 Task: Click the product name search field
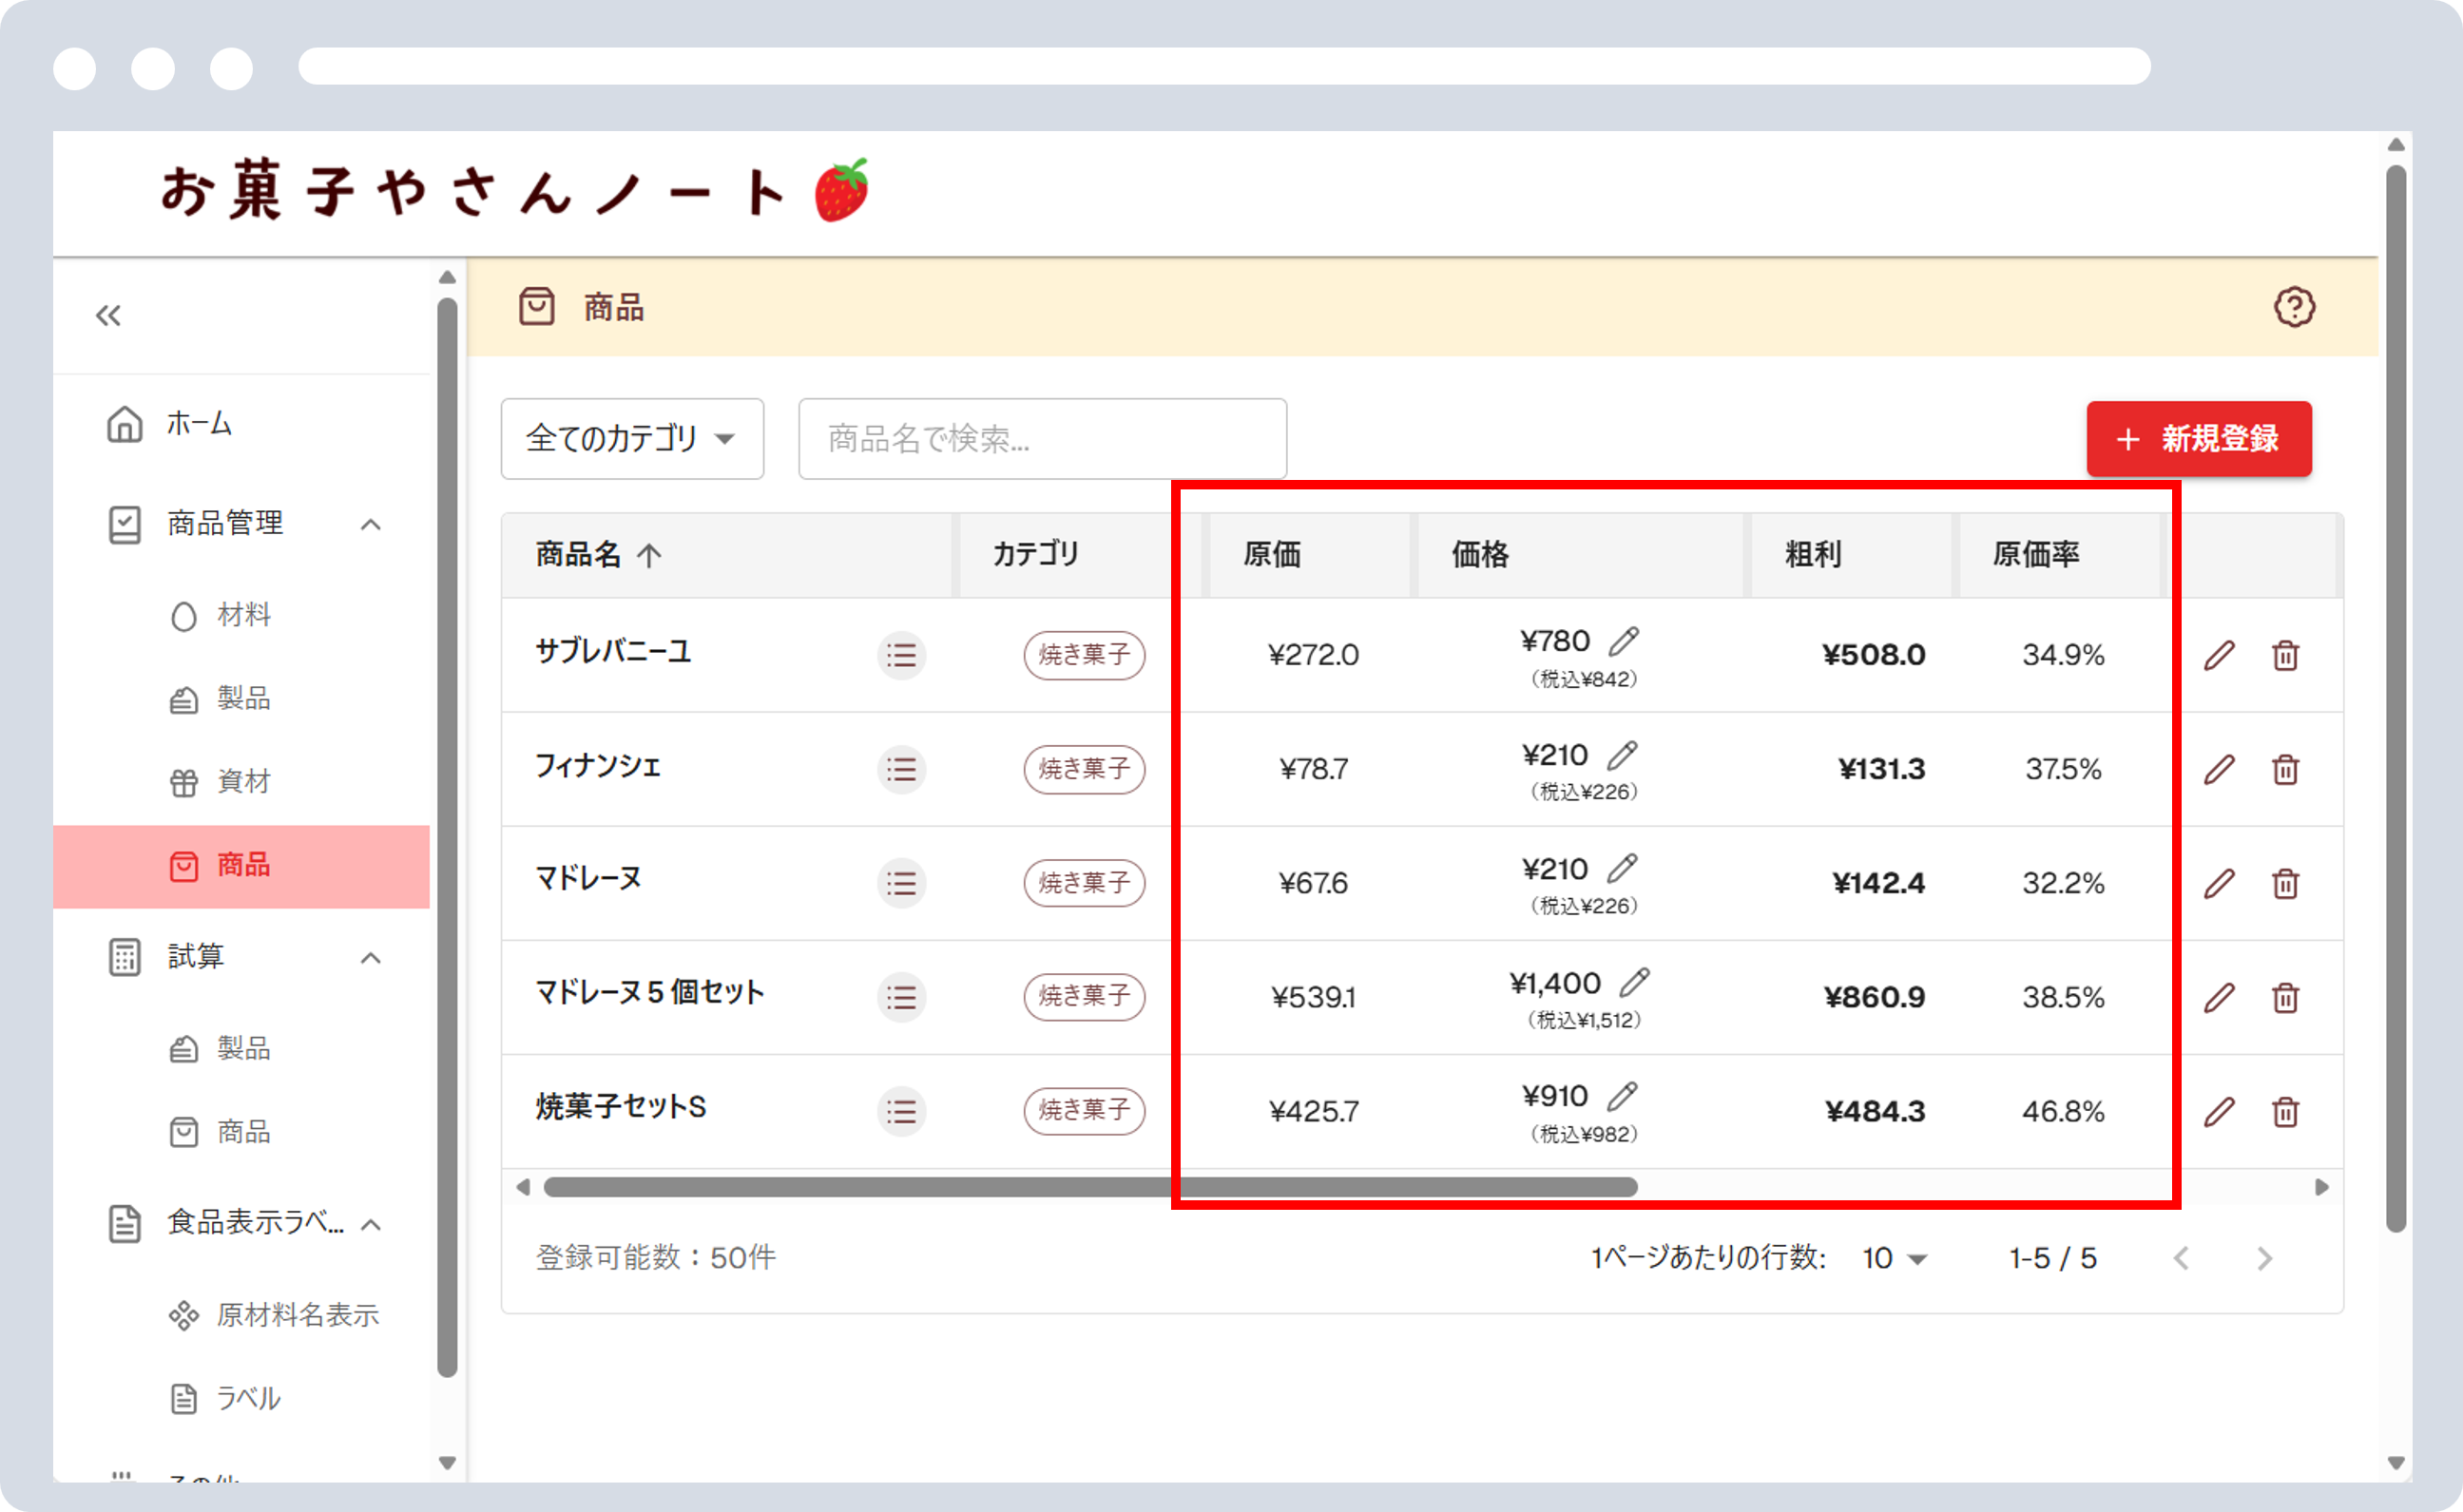pyautogui.click(x=1041, y=439)
